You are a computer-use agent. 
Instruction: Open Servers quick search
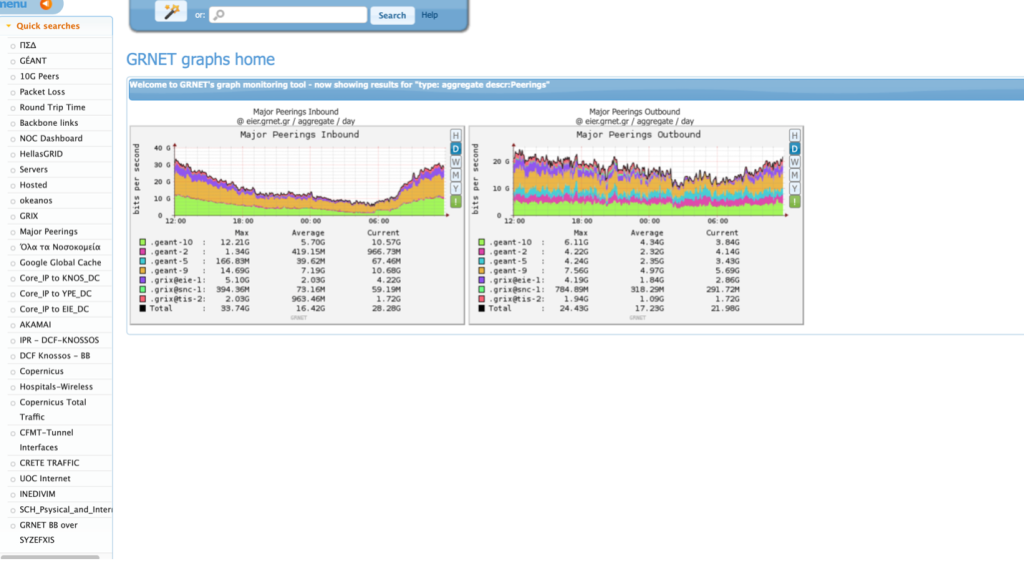point(33,170)
